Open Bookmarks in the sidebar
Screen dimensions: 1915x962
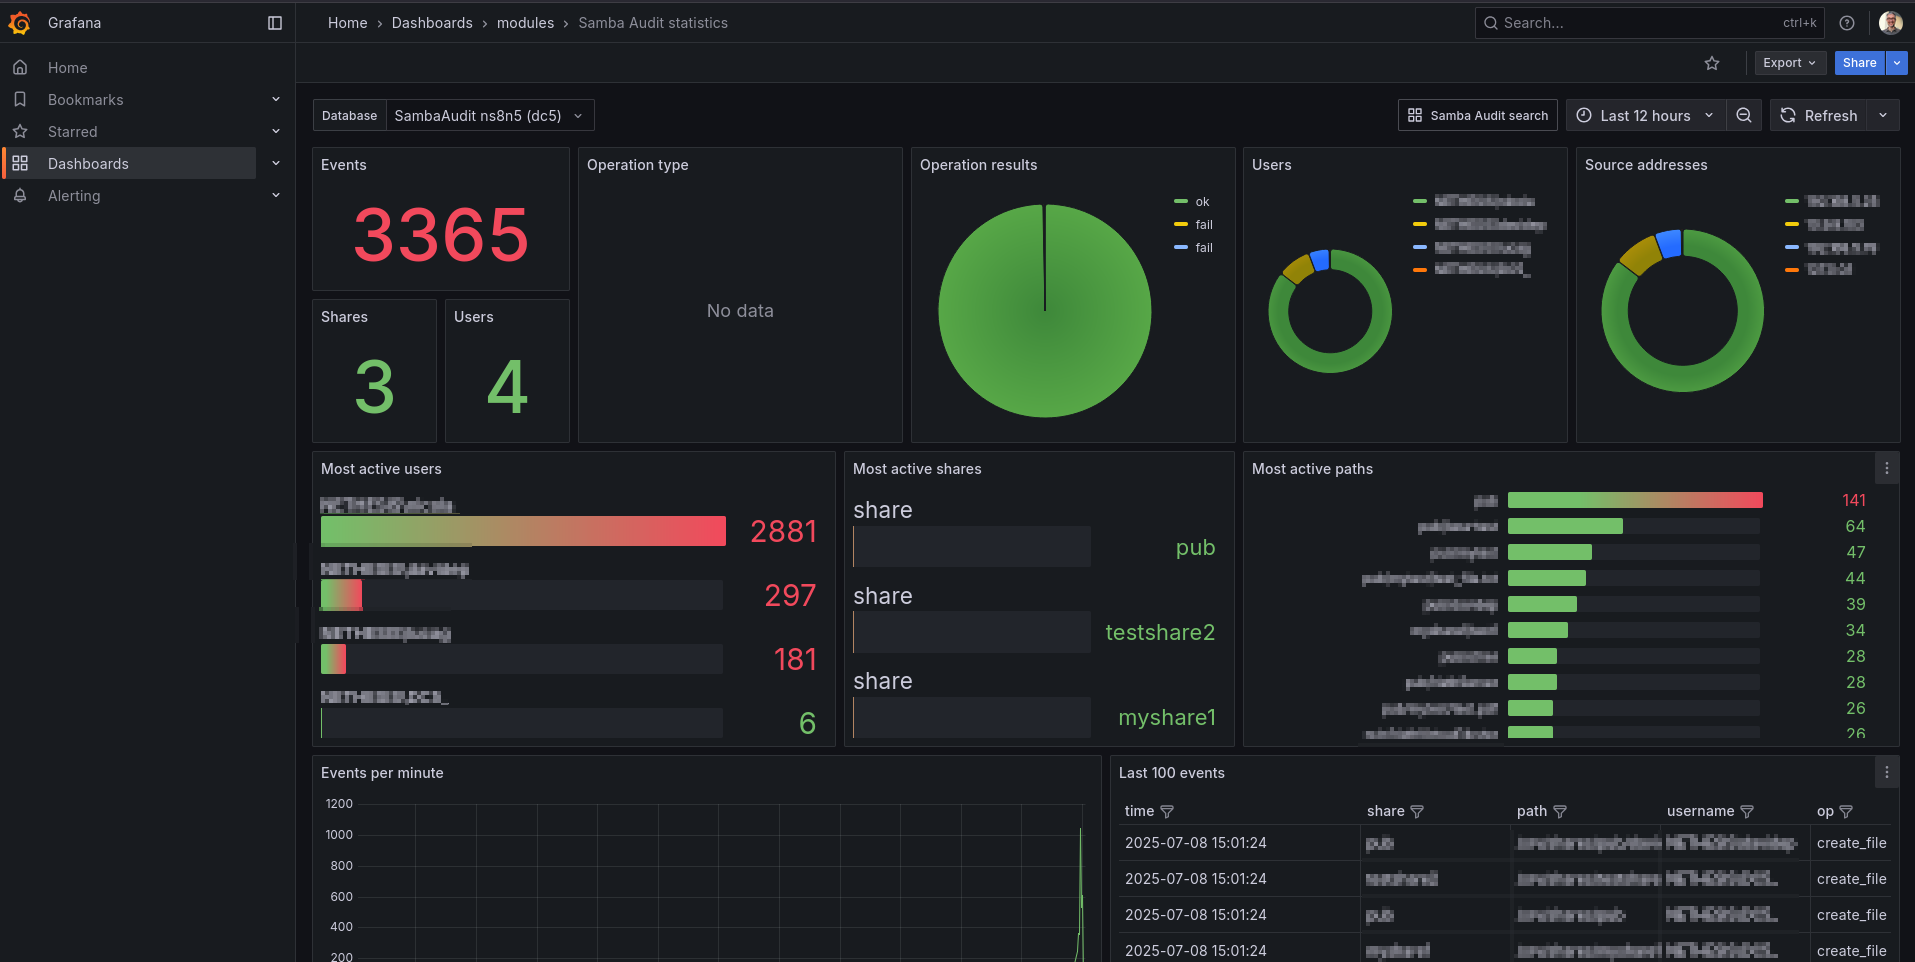[x=86, y=100]
